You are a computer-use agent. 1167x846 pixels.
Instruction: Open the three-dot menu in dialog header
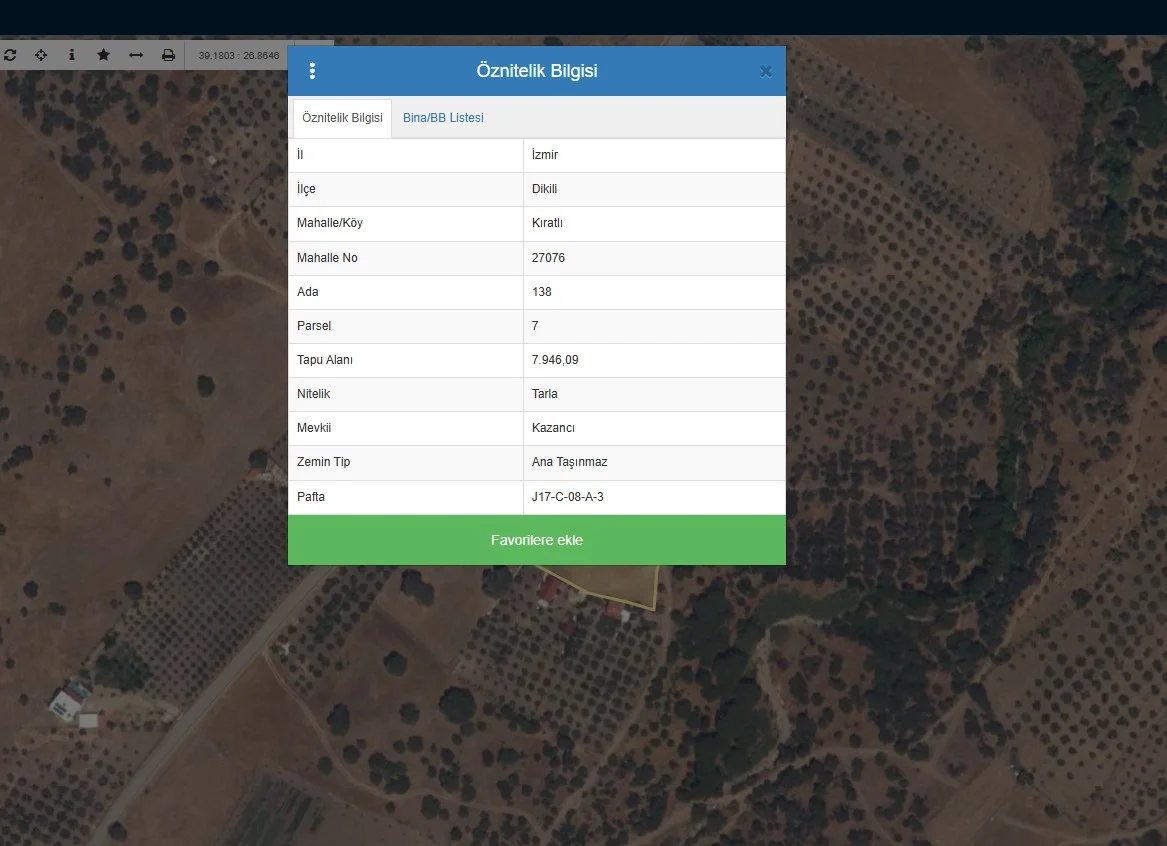[x=312, y=71]
